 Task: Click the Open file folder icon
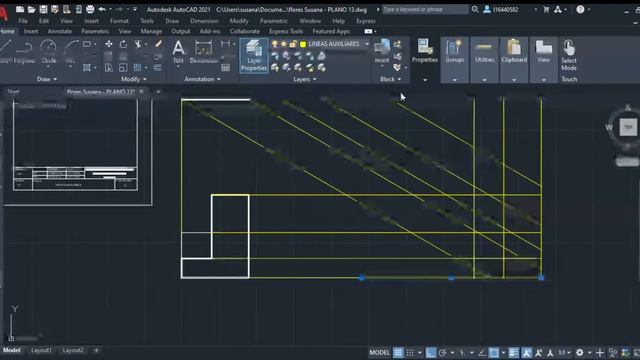pyautogui.click(x=31, y=9)
